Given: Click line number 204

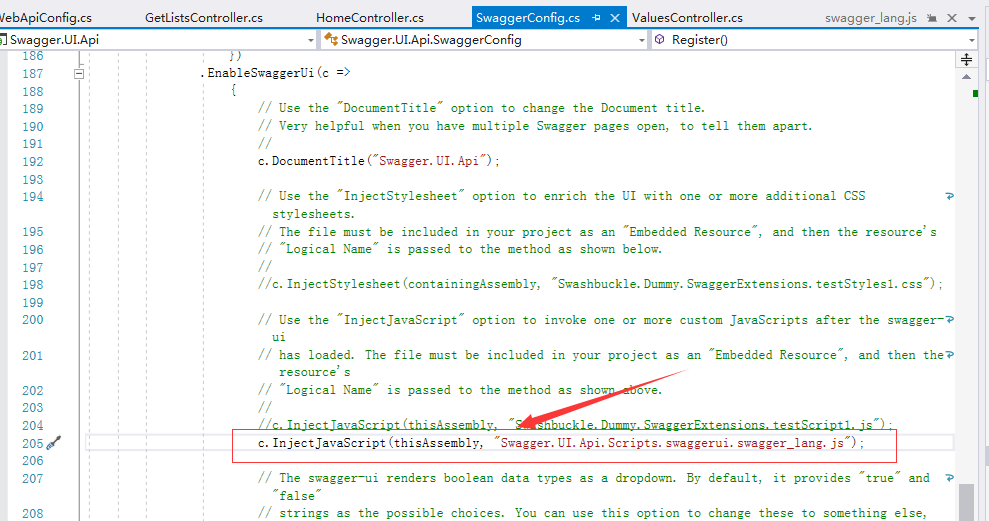Looking at the screenshot, I should pyautogui.click(x=33, y=426).
